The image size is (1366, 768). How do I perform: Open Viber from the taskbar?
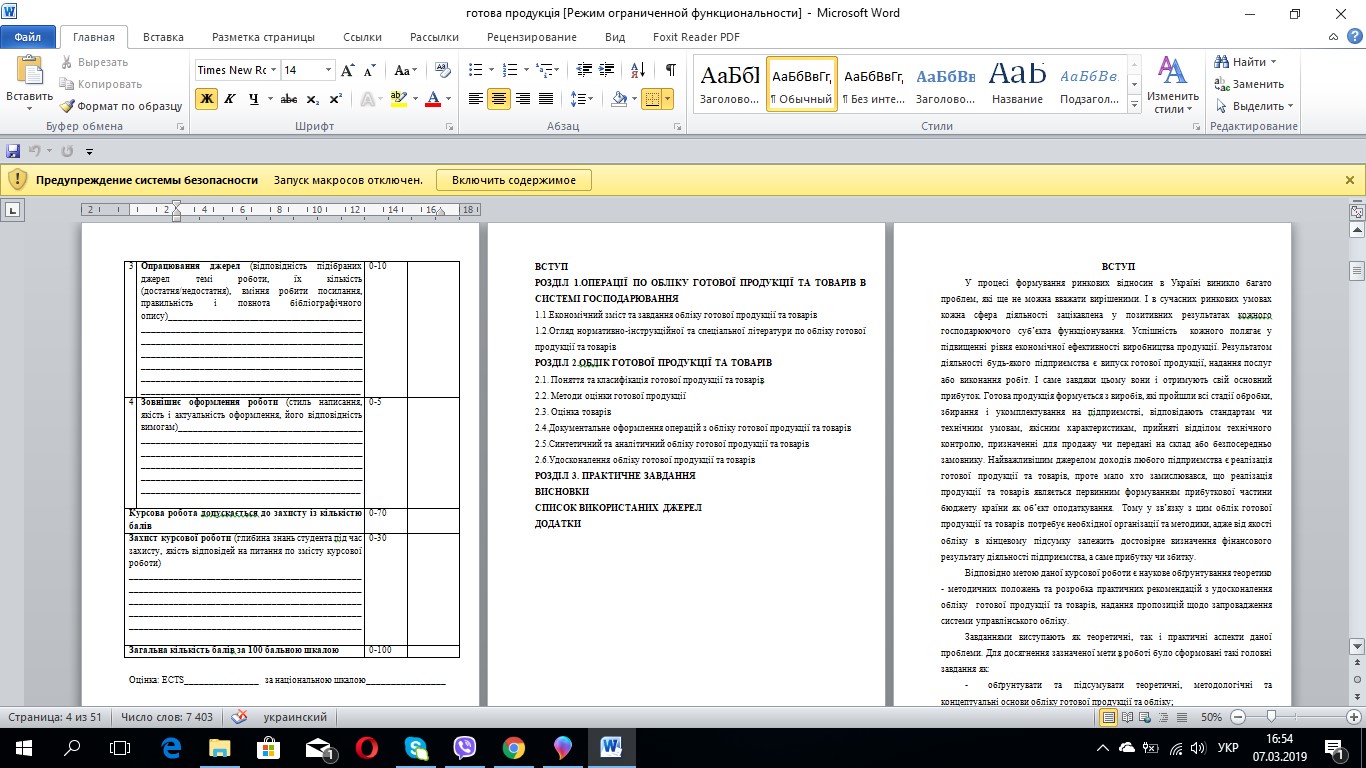[465, 747]
